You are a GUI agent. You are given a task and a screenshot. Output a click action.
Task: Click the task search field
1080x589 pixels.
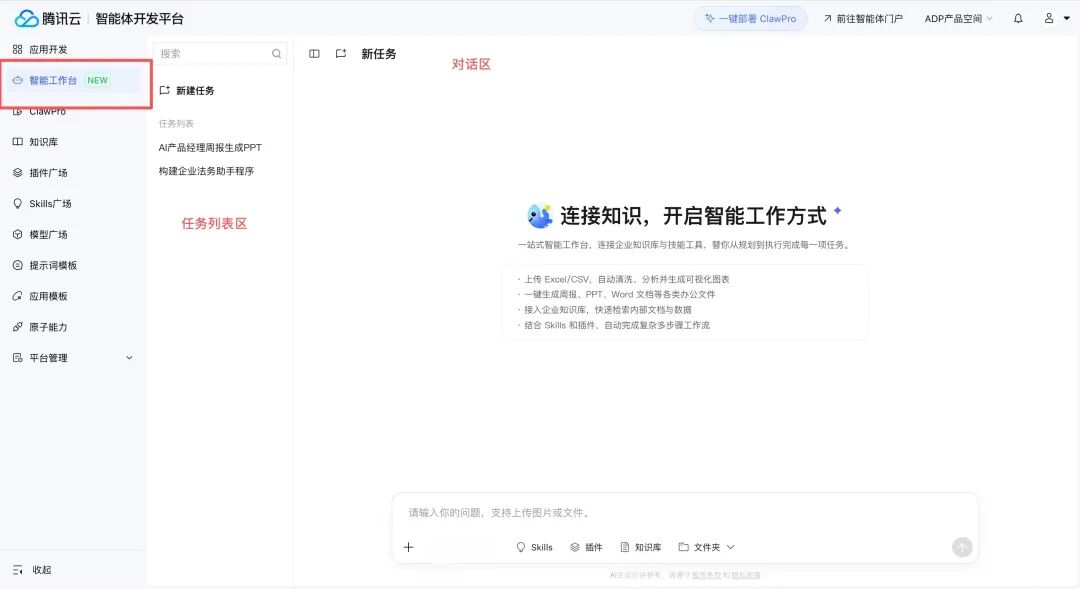click(x=220, y=54)
